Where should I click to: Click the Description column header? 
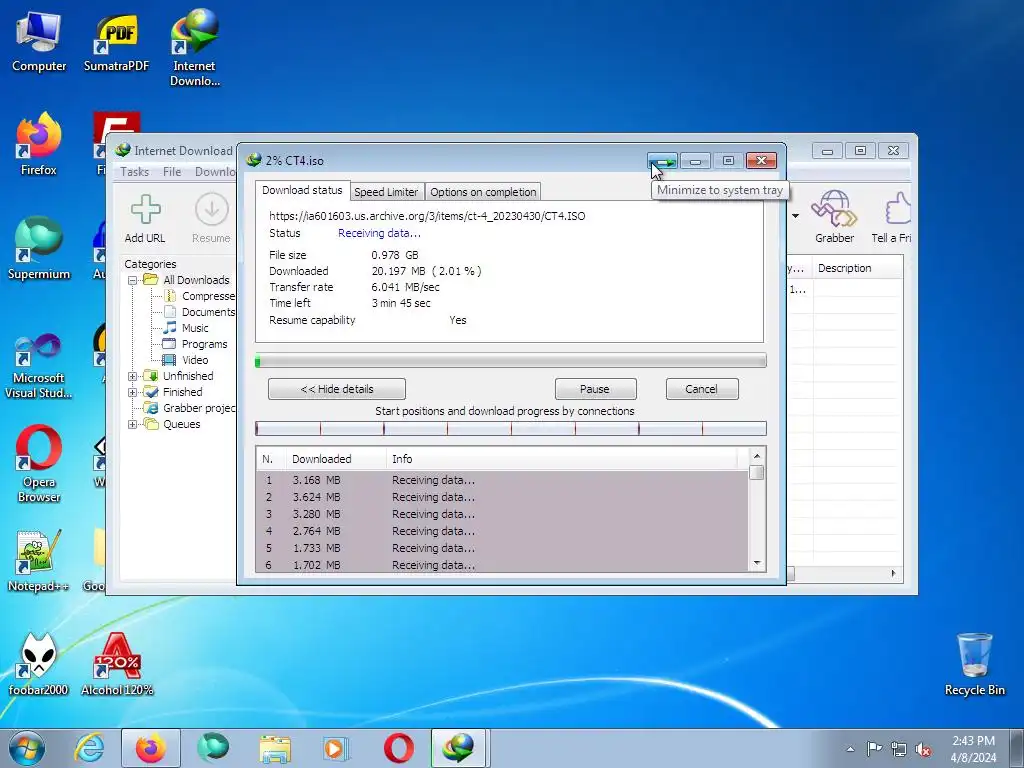pos(857,268)
